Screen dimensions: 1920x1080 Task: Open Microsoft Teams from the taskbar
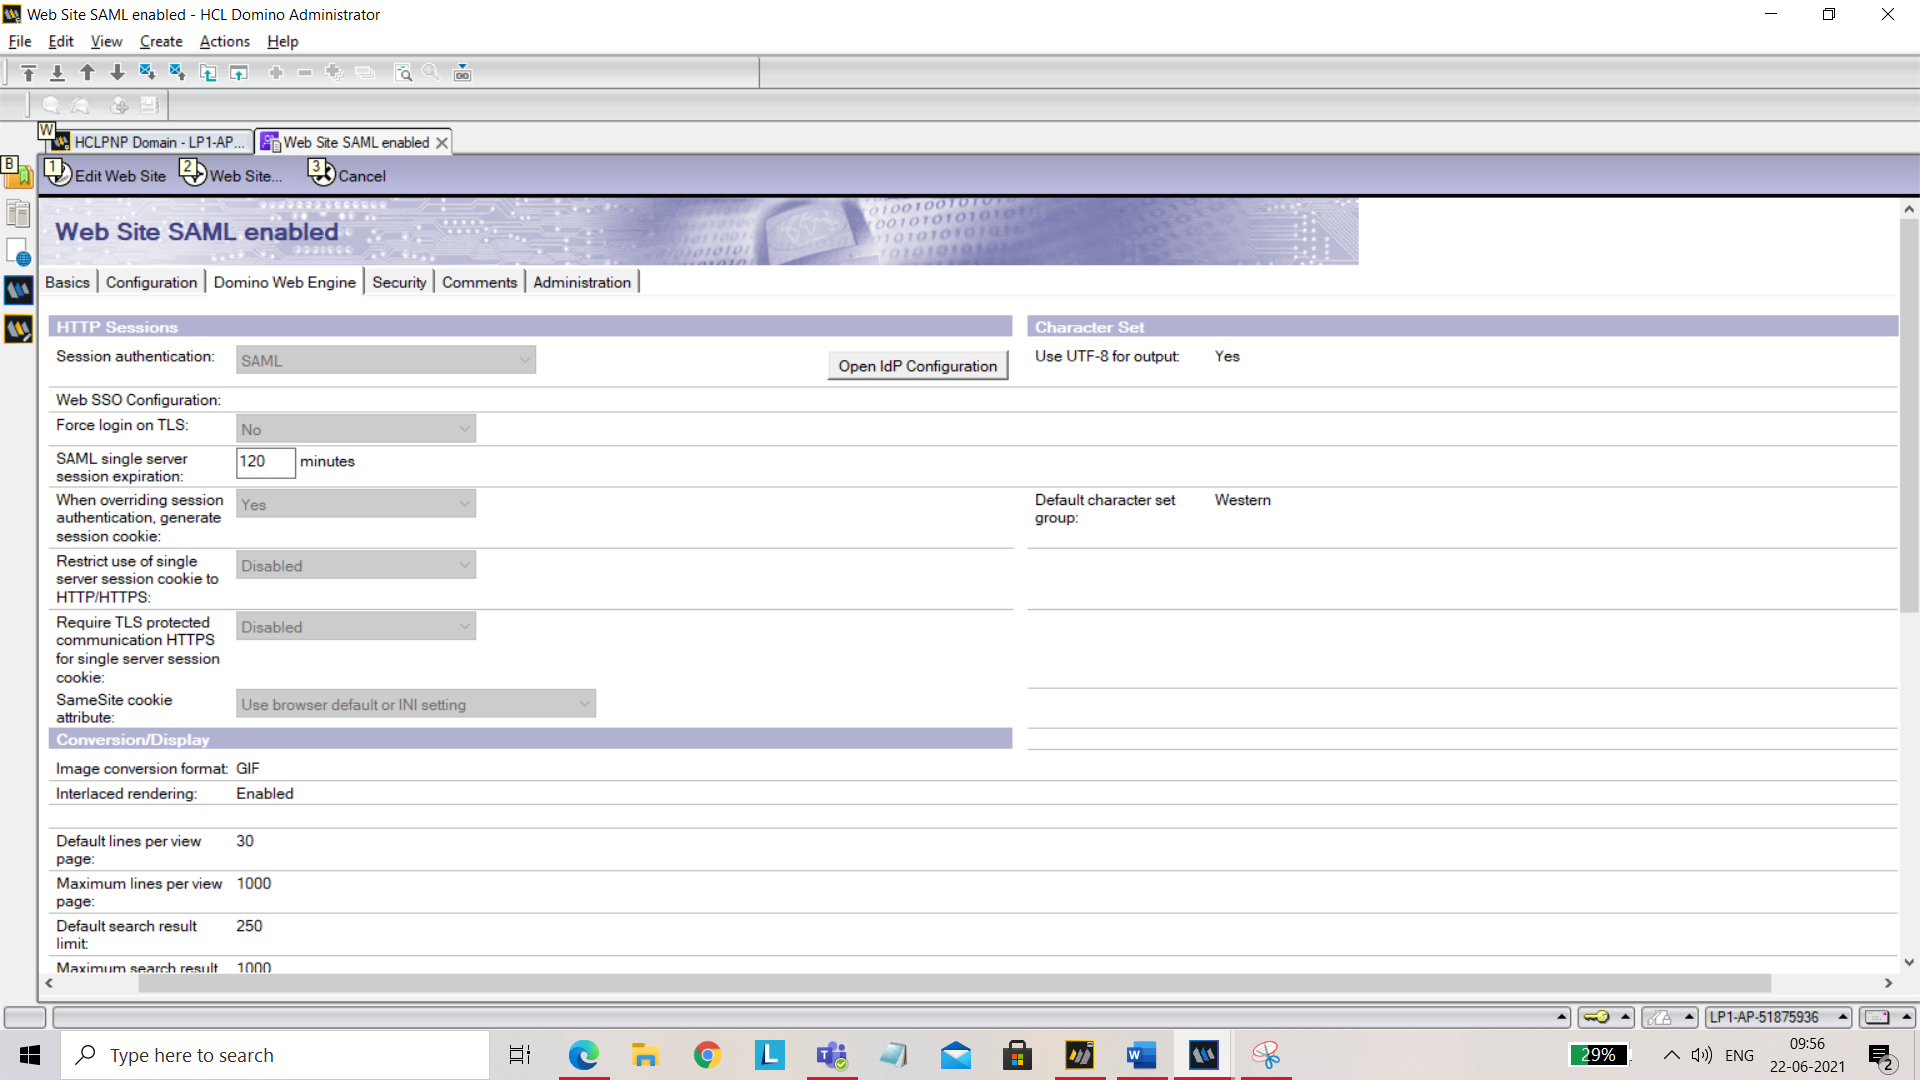pyautogui.click(x=831, y=1055)
